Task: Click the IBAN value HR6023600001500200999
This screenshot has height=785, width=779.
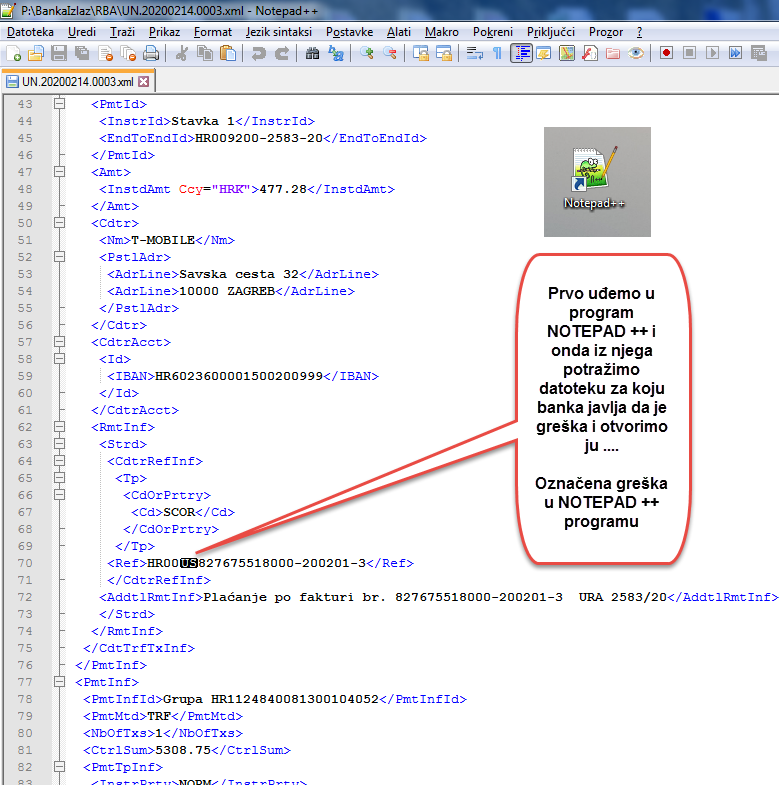Action: click(239, 376)
